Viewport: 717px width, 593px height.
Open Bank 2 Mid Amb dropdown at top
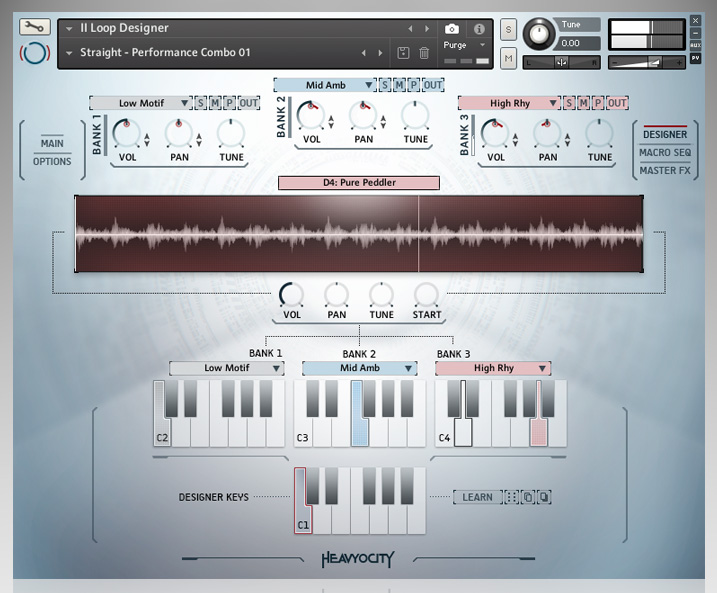[x=325, y=85]
